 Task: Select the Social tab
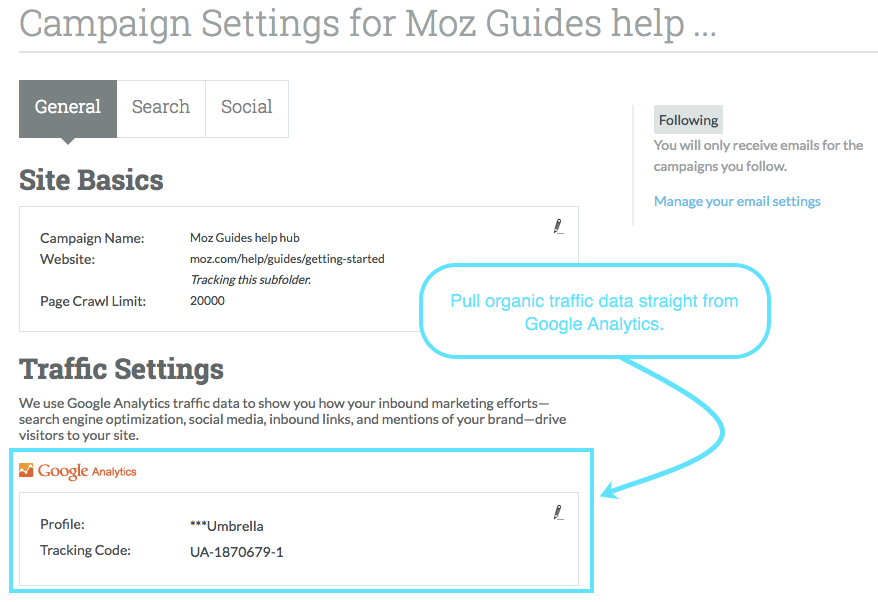pos(247,108)
